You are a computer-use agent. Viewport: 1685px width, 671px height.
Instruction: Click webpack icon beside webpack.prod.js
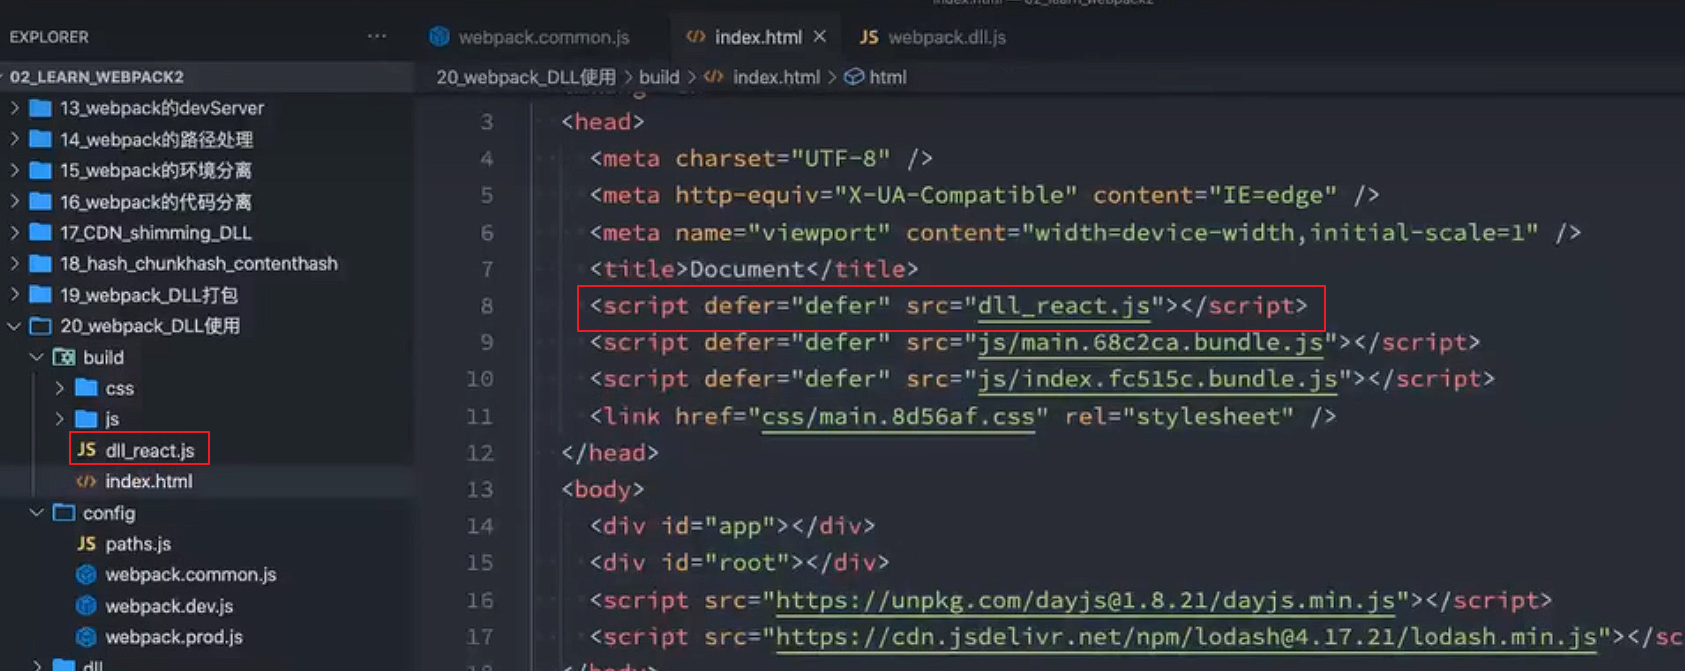click(x=87, y=637)
